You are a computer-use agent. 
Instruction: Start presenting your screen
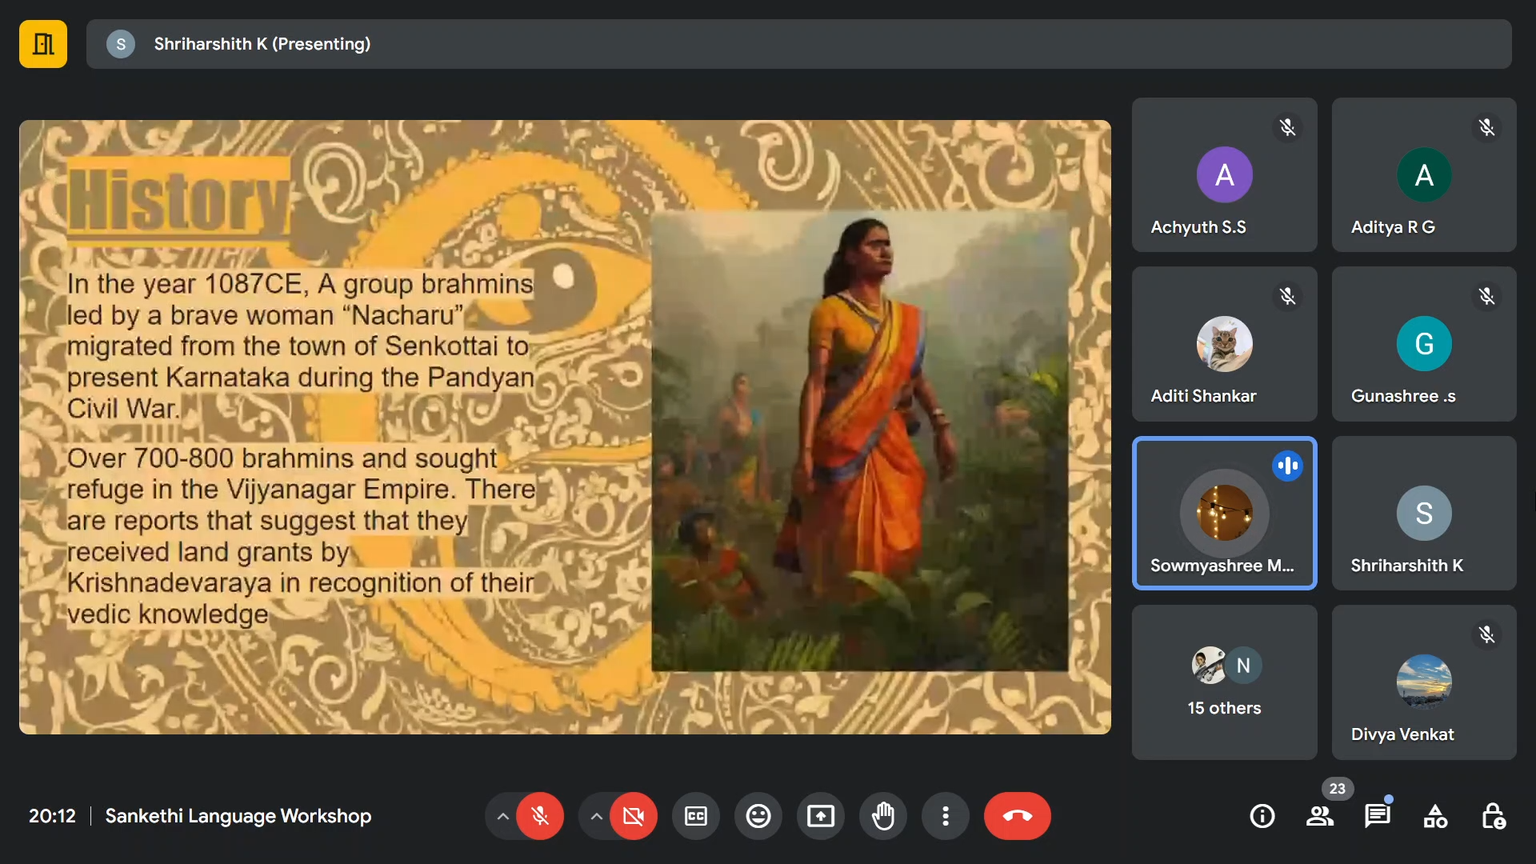pos(820,816)
